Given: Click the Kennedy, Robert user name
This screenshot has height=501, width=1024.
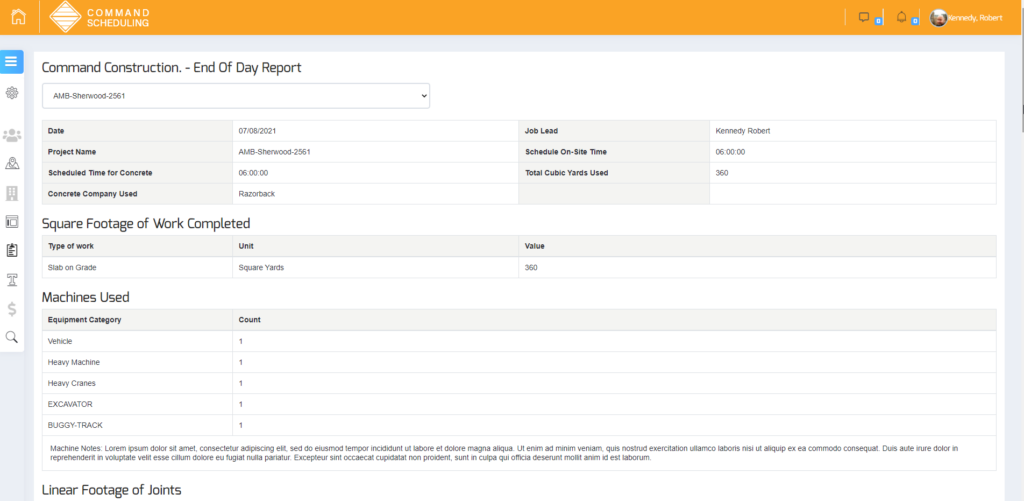Looking at the screenshot, I should tap(979, 18).
